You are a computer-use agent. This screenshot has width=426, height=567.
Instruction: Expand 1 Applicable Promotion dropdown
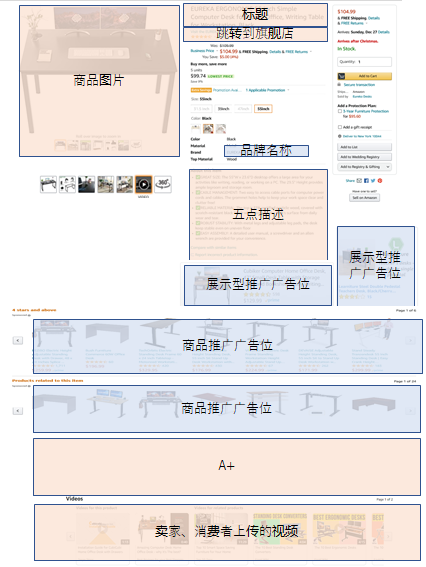coord(288,90)
